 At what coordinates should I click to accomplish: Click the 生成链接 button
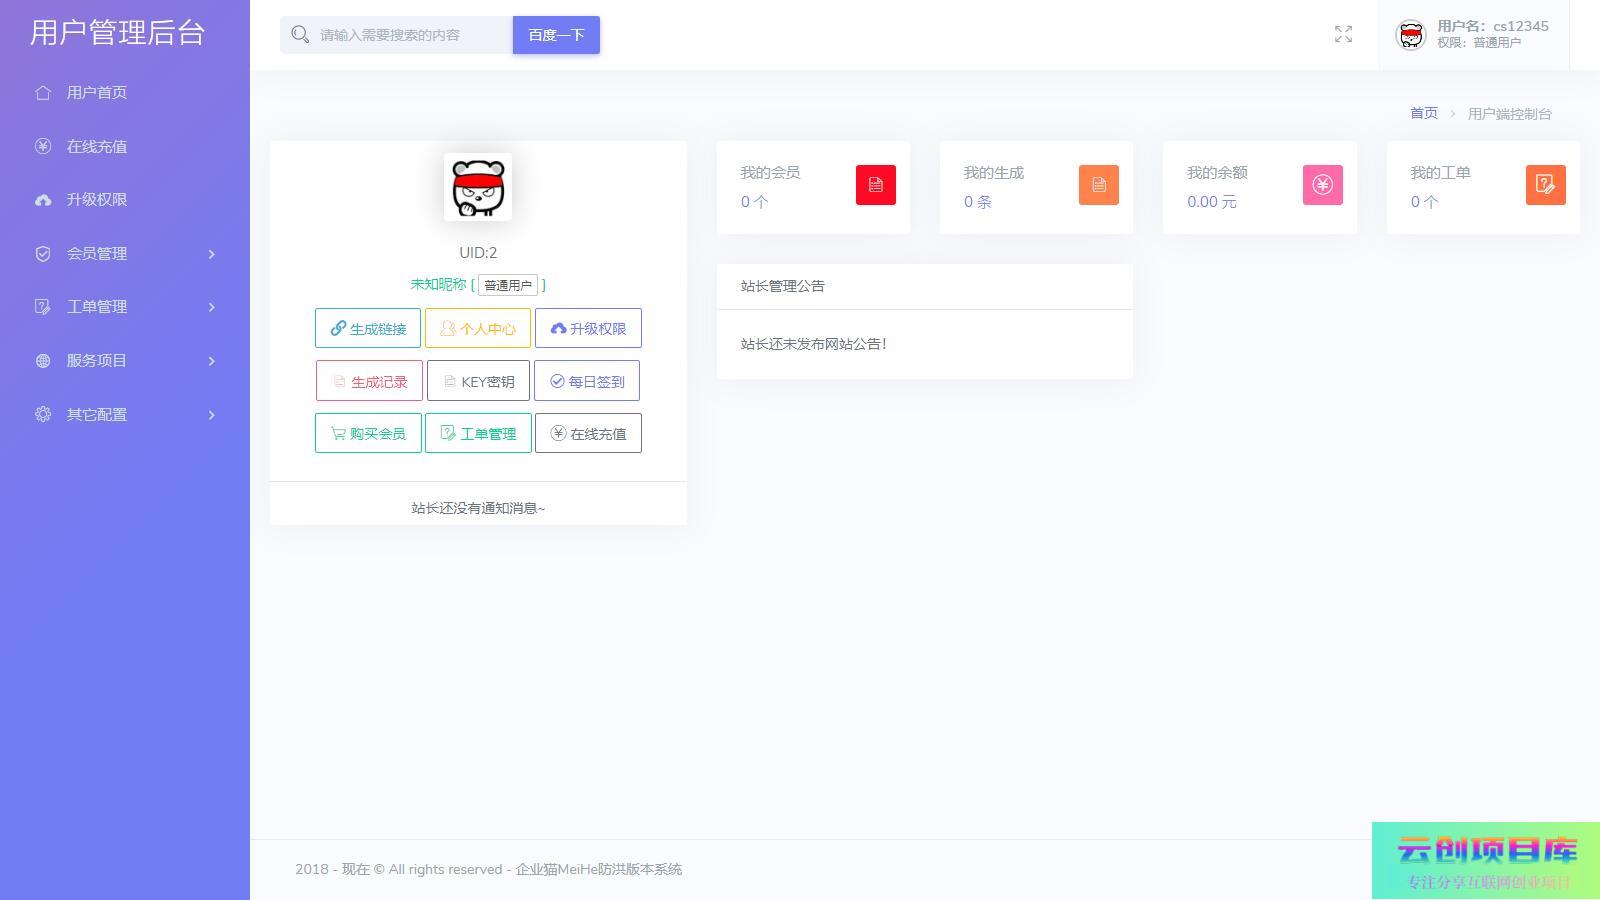pyautogui.click(x=368, y=329)
